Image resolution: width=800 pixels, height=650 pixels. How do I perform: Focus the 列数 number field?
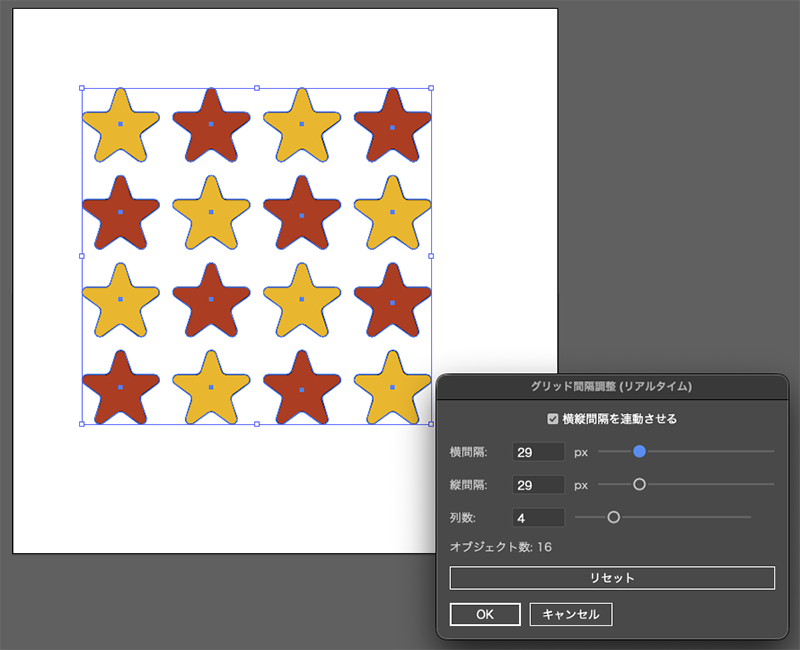[x=538, y=518]
